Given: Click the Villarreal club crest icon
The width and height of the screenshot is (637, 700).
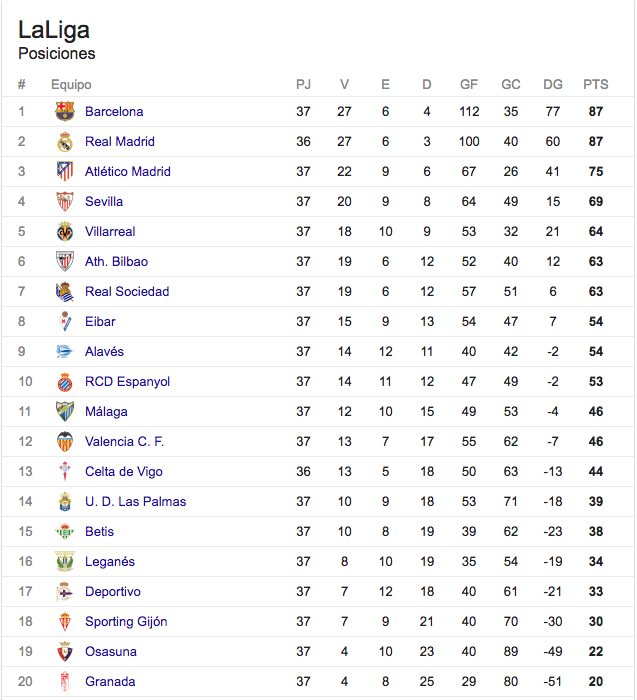Looking at the screenshot, I should (65, 231).
